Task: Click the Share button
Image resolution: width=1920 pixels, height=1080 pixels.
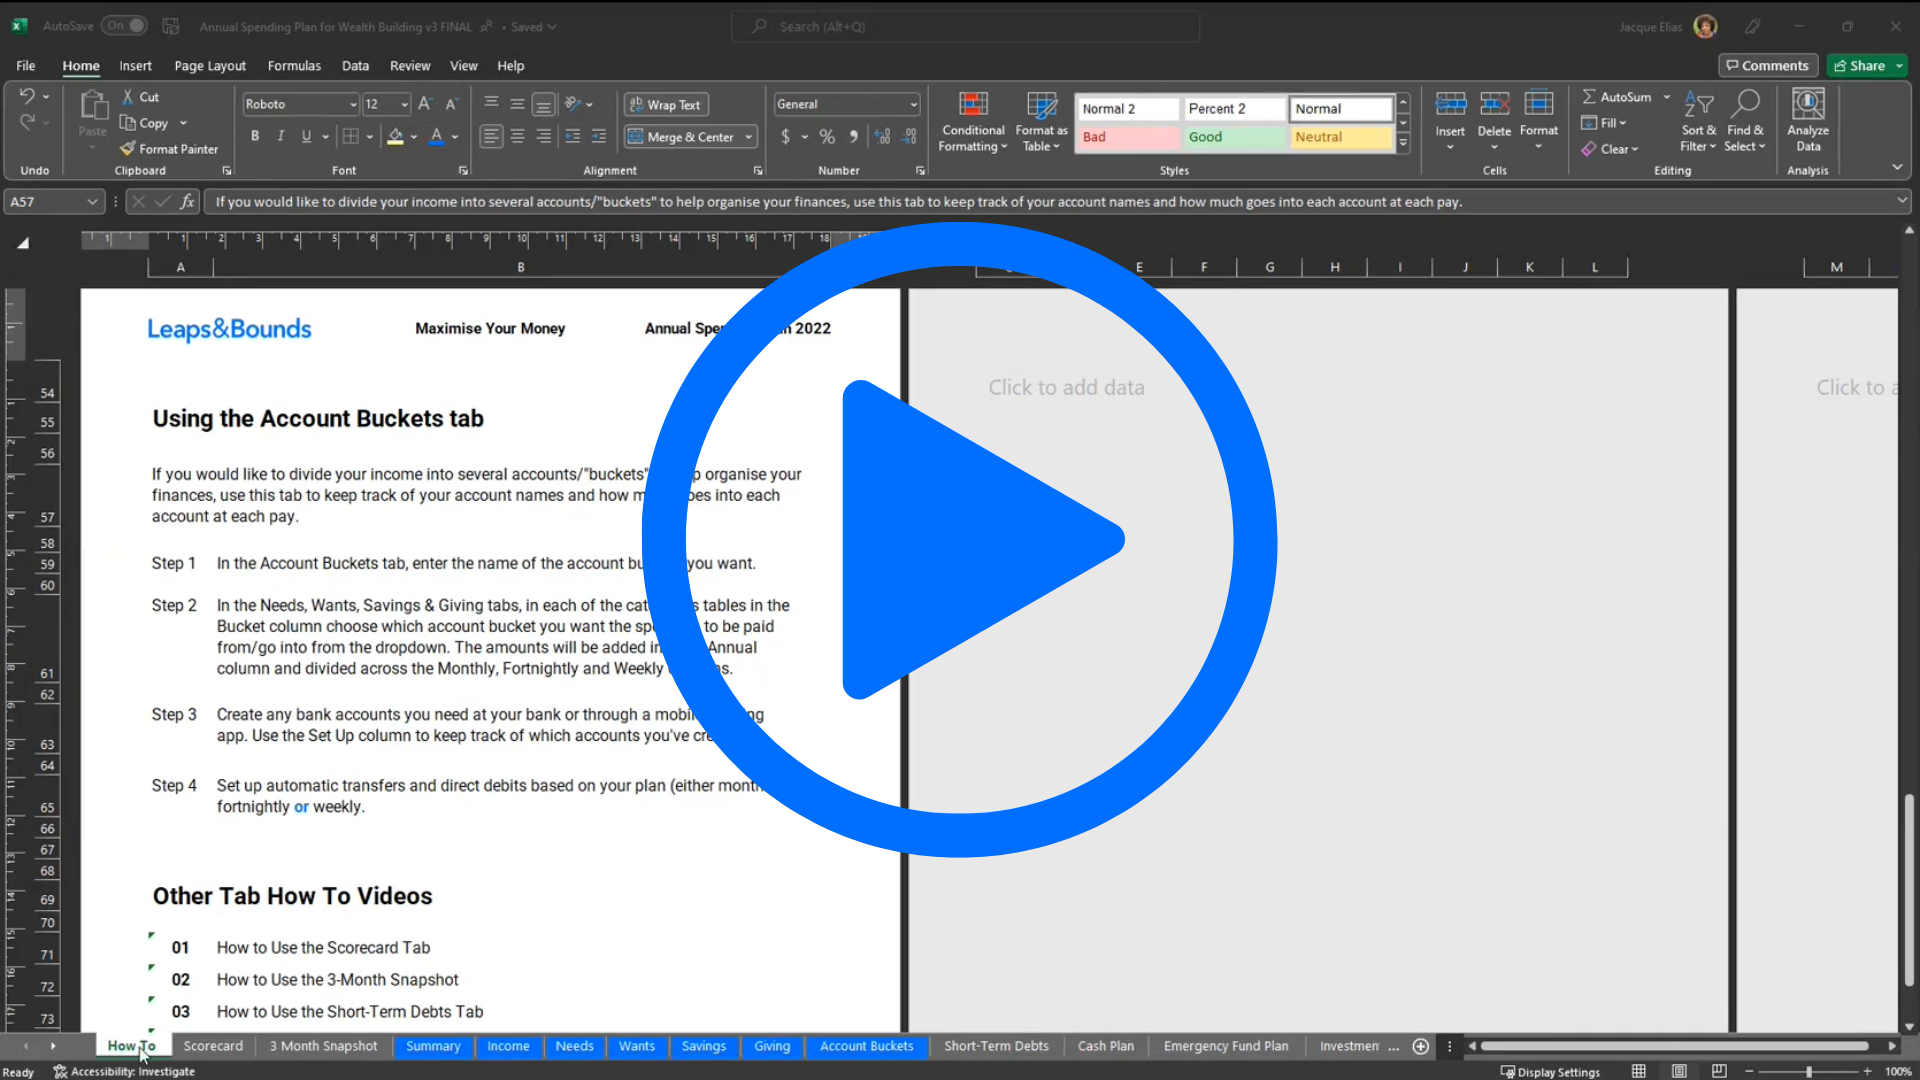Action: (1859, 66)
